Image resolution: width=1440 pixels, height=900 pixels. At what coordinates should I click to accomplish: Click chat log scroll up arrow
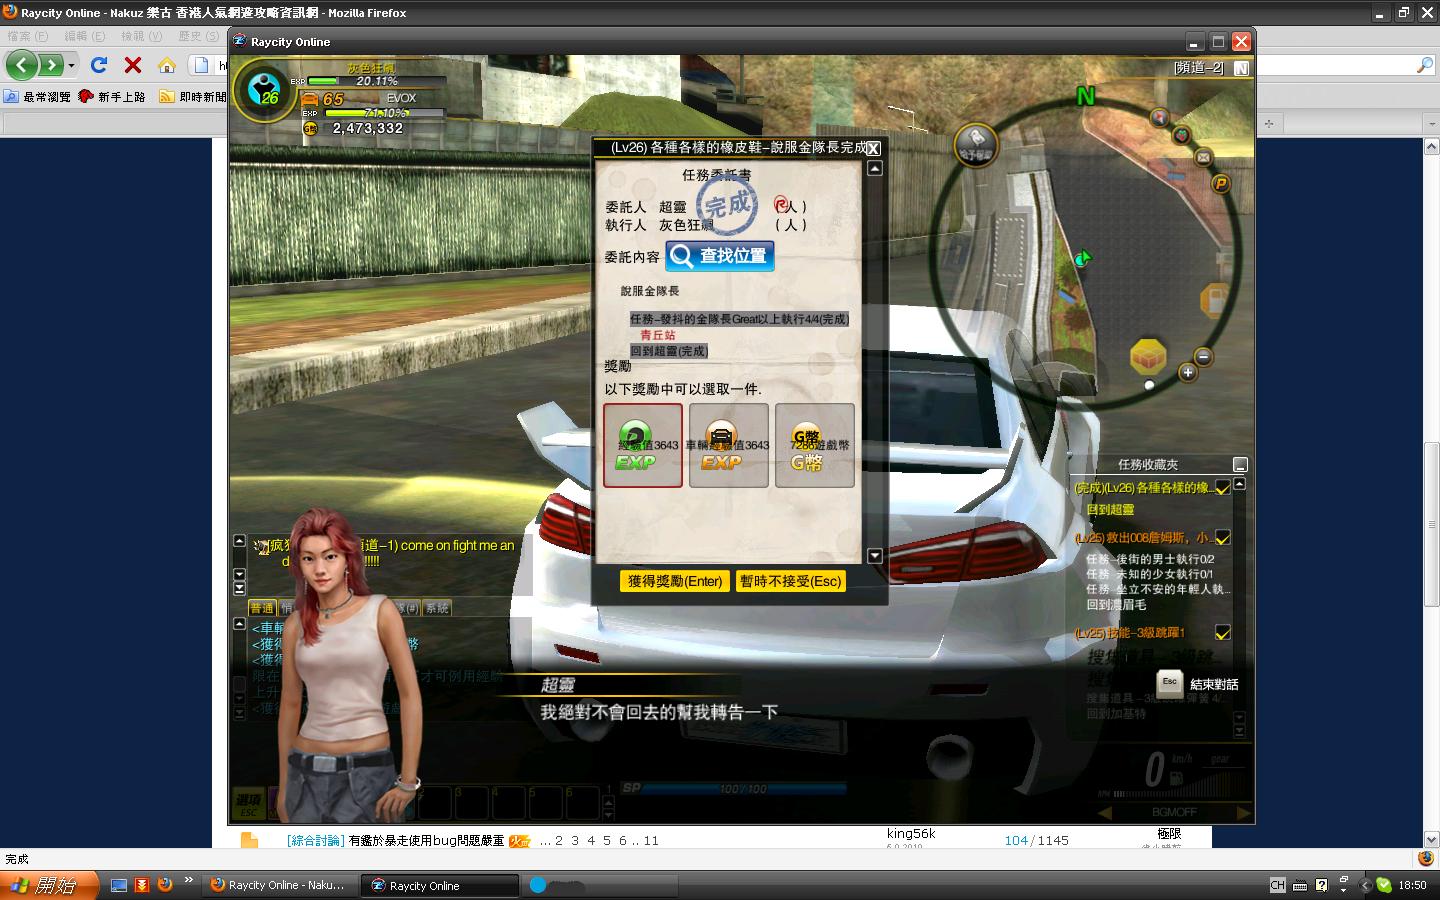pyautogui.click(x=239, y=624)
